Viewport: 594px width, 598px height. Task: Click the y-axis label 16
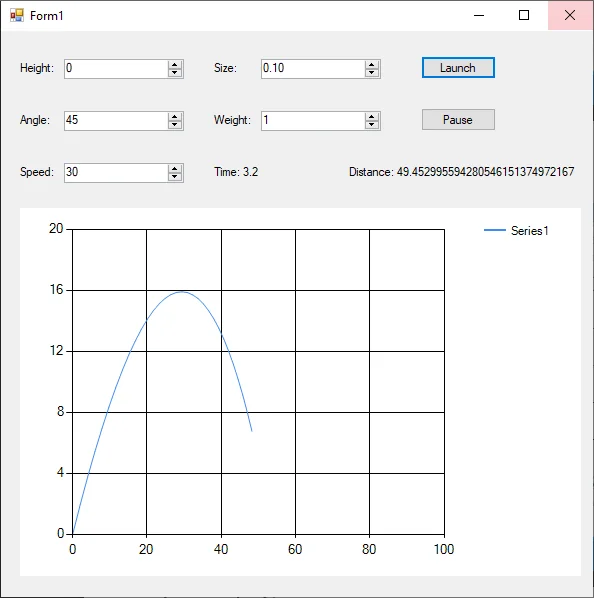pos(56,290)
